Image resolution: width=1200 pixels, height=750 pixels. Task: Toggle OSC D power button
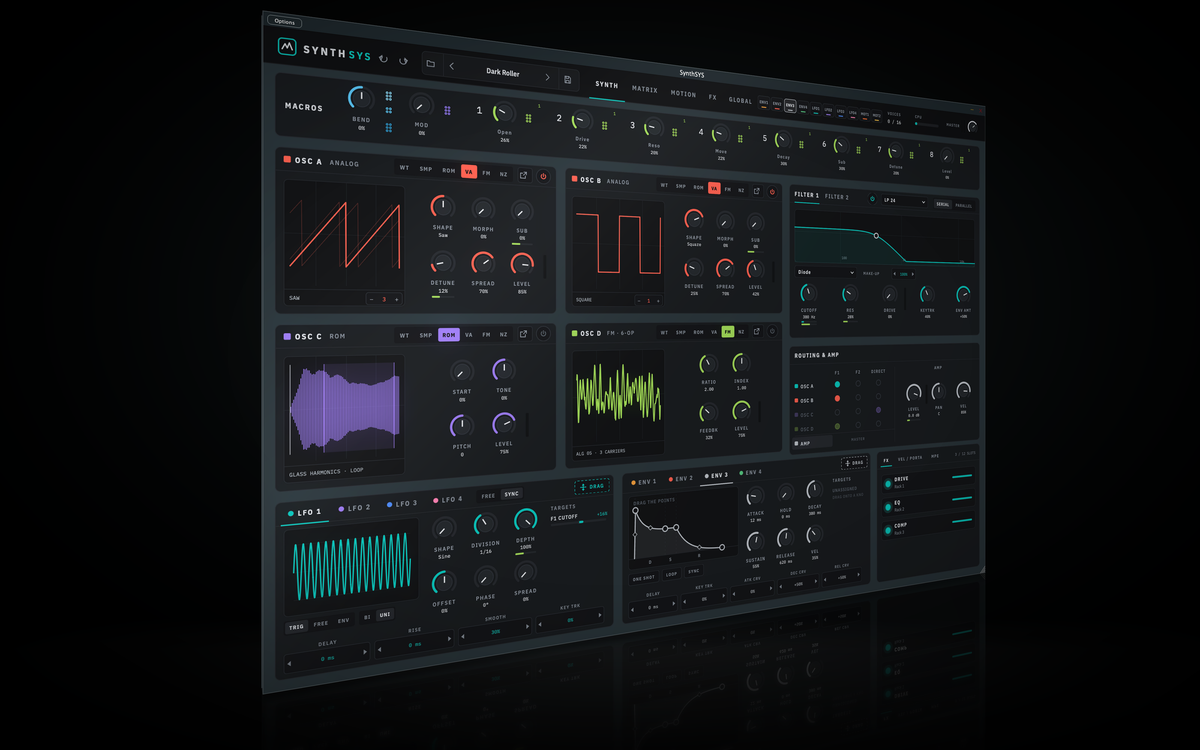coord(772,331)
